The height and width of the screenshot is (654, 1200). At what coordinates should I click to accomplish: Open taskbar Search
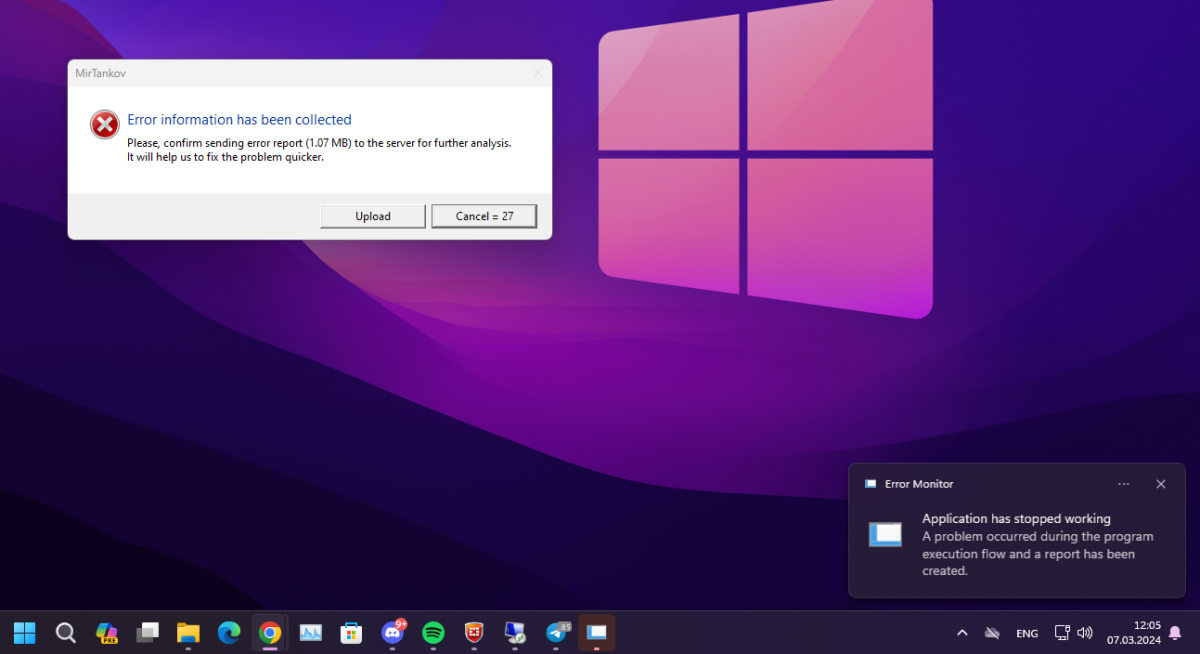pyautogui.click(x=66, y=632)
